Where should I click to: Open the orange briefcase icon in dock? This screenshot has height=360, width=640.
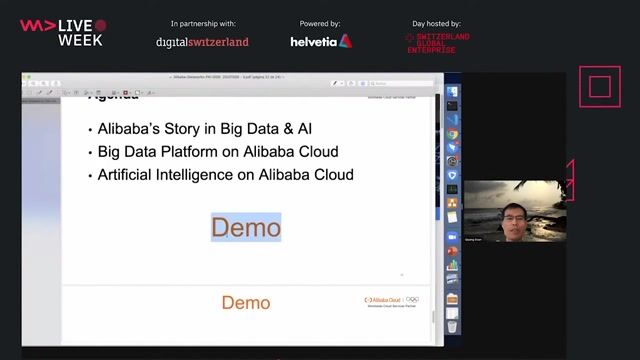click(452, 299)
